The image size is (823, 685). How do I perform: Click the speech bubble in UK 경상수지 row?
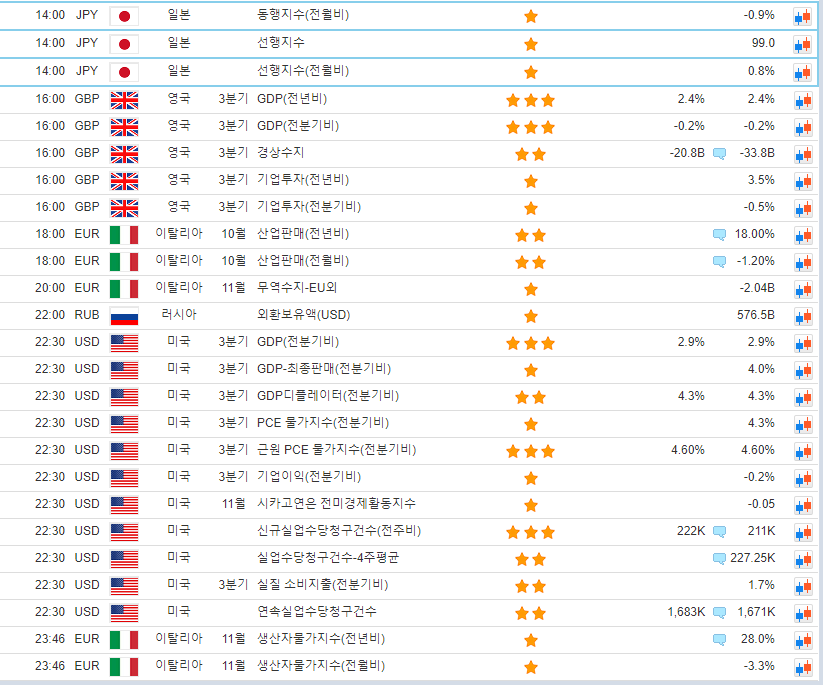[719, 154]
